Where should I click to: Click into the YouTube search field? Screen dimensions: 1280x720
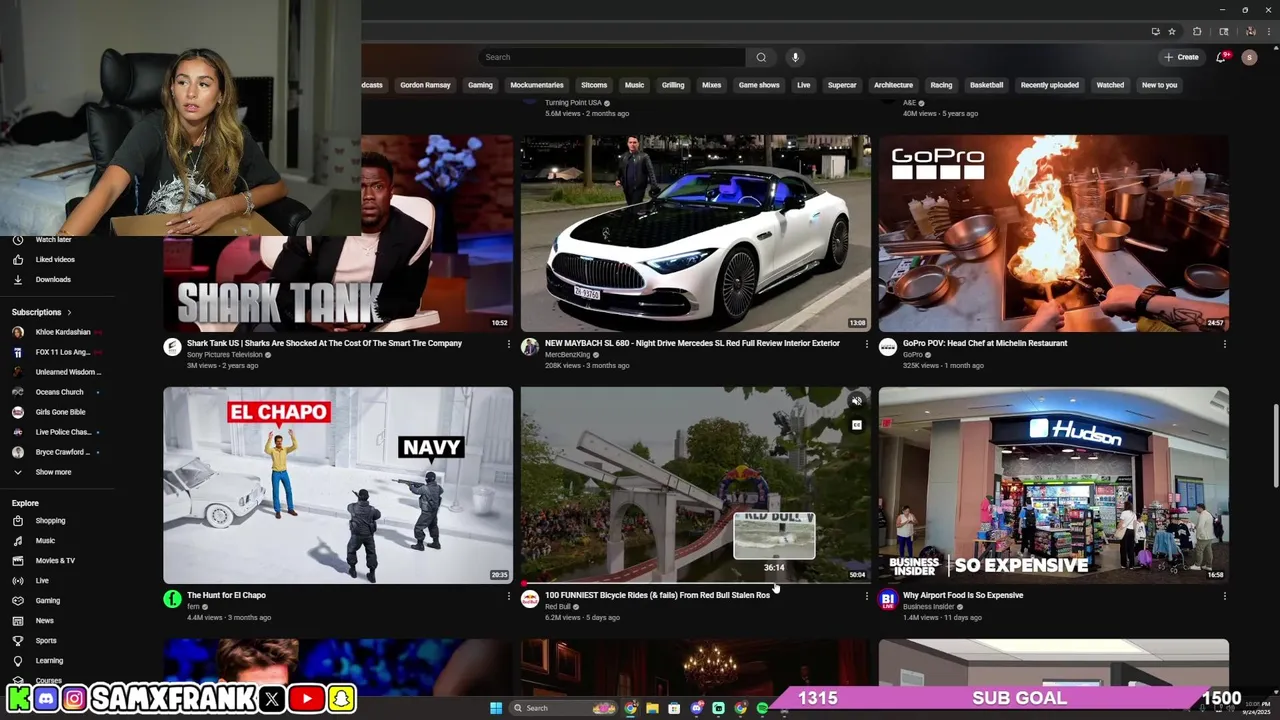(x=612, y=57)
